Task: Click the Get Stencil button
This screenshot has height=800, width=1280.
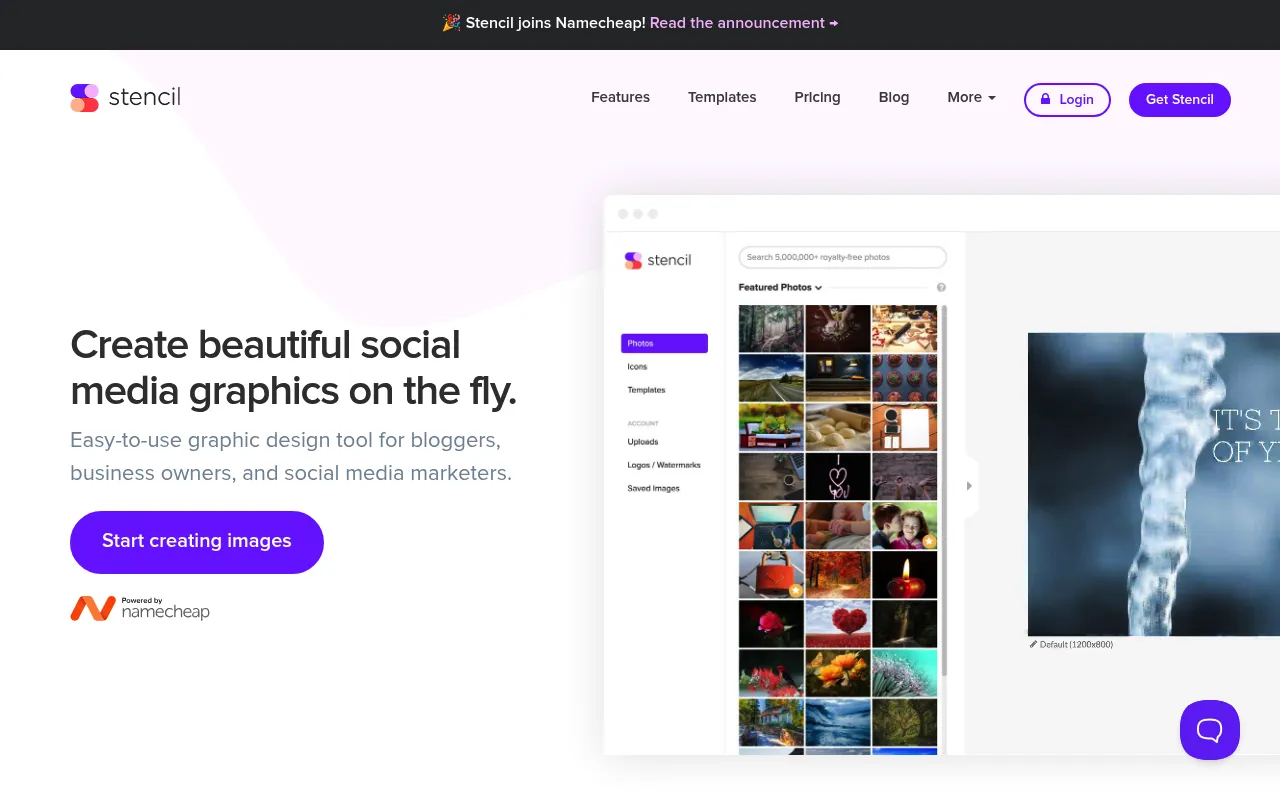Action: [1180, 99]
